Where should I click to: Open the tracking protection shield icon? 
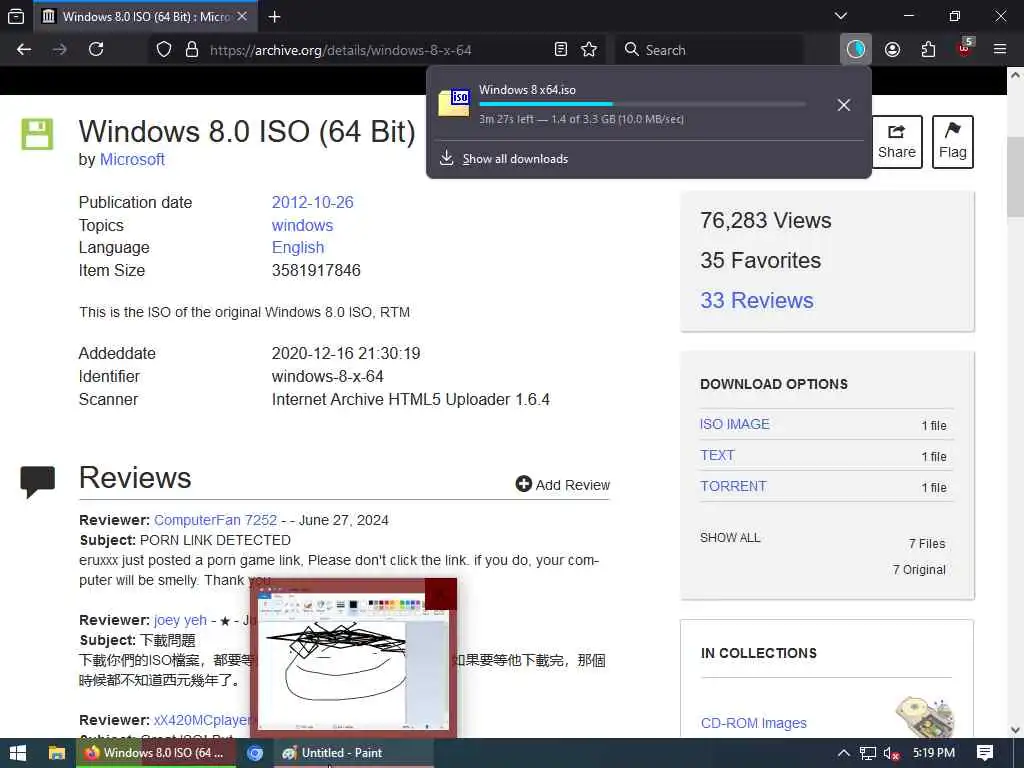164,50
